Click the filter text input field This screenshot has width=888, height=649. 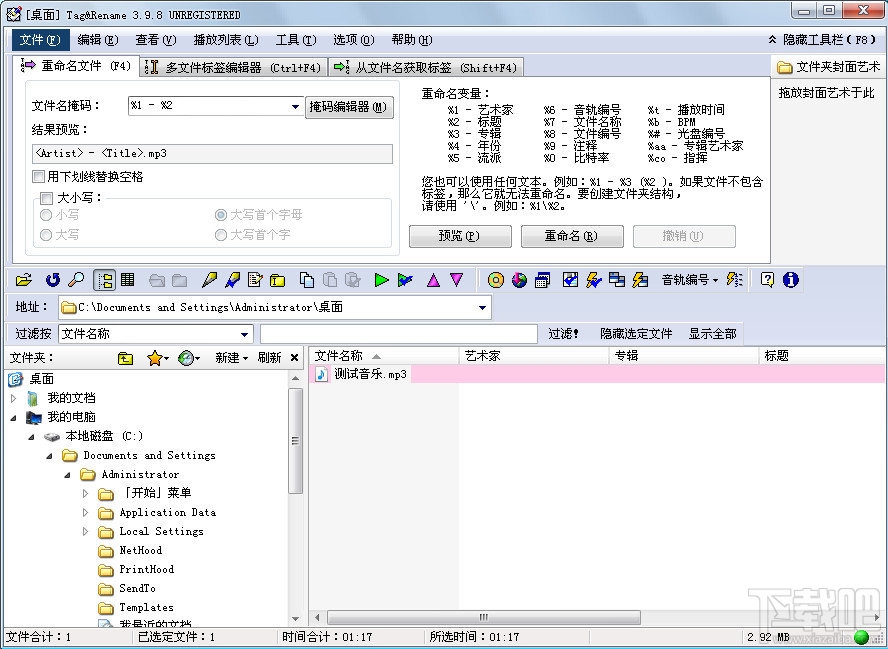coord(399,334)
